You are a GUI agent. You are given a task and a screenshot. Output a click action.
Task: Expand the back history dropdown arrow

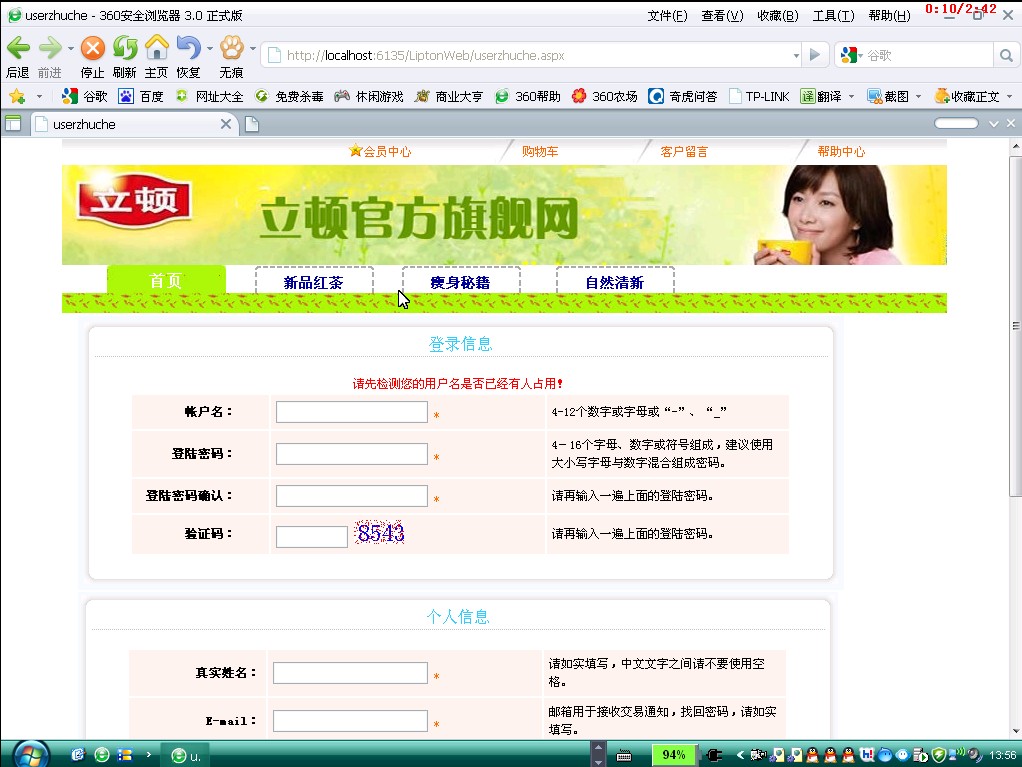click(x=70, y=48)
